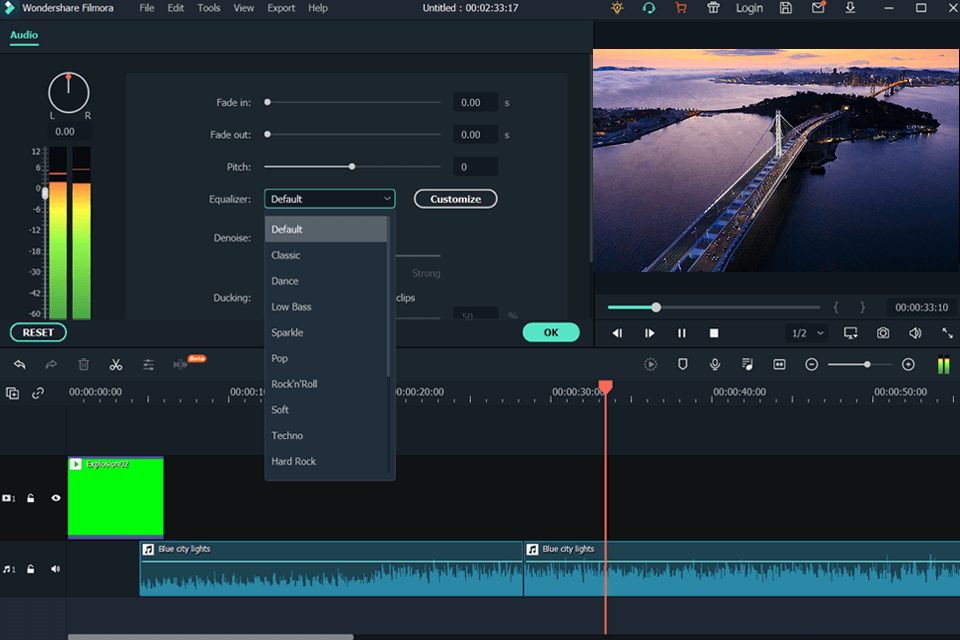
Task: Toggle the lock on video track 1
Action: coord(31,498)
